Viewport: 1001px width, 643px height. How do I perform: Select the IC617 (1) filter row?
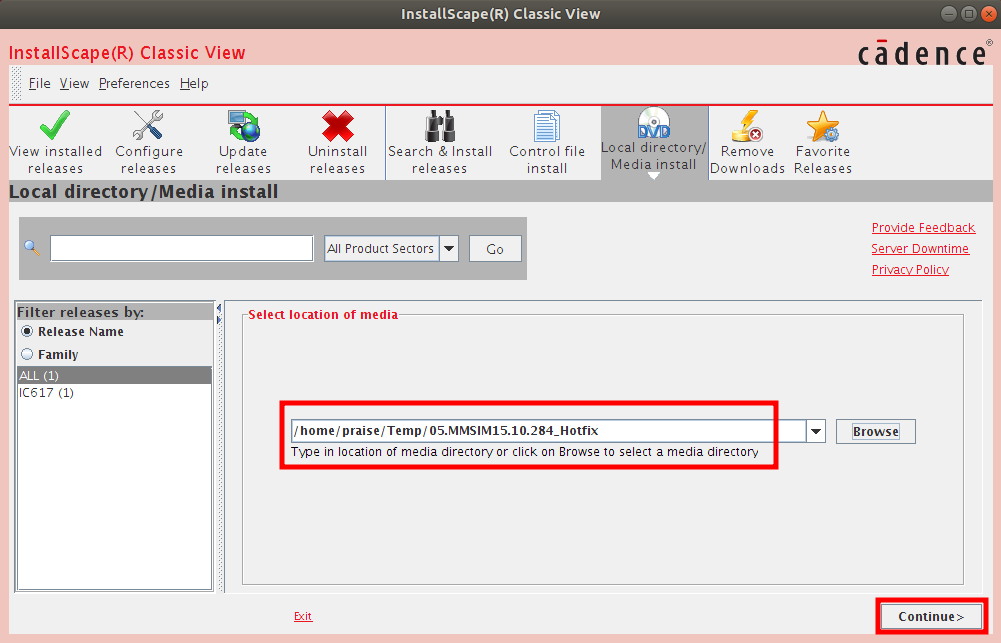(x=115, y=393)
